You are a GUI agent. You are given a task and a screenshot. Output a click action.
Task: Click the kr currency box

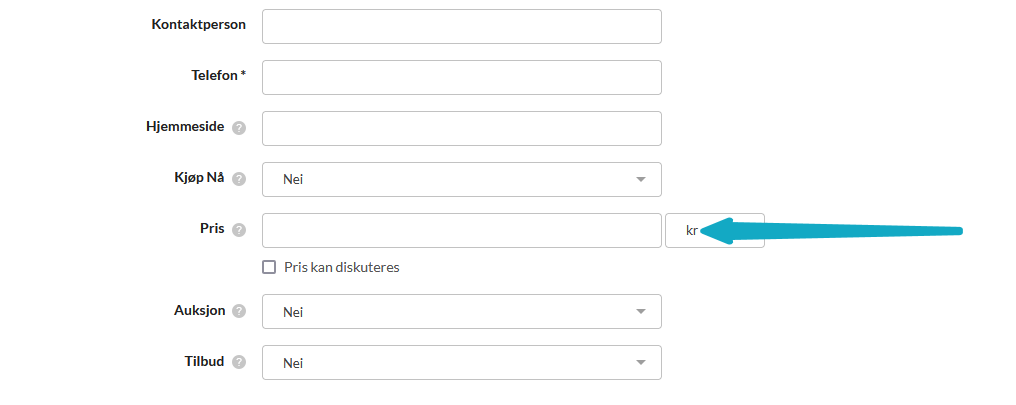[691, 230]
